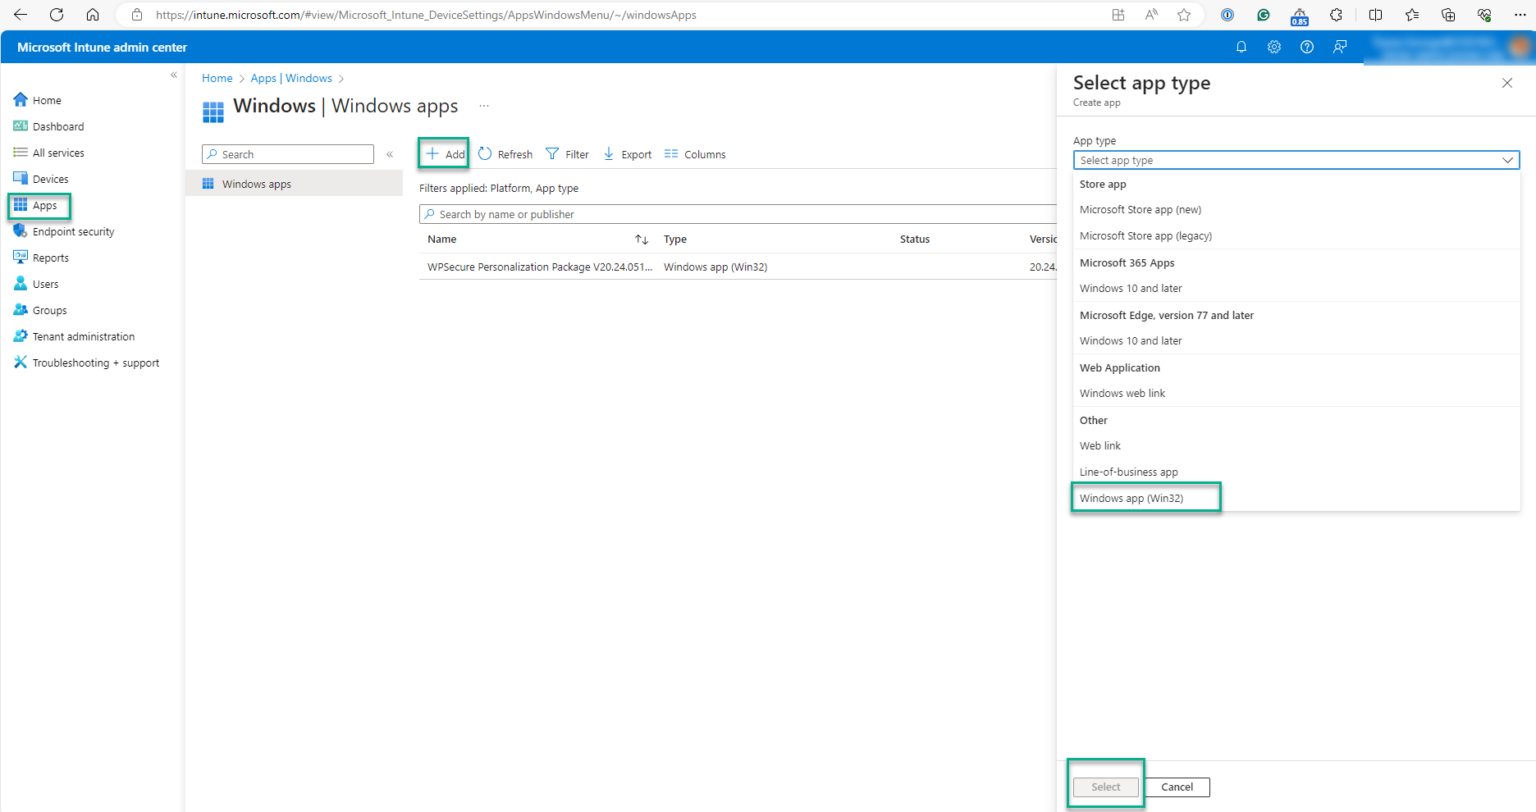This screenshot has height=812, width=1536.
Task: Open the Columns chooser
Action: pyautogui.click(x=695, y=154)
